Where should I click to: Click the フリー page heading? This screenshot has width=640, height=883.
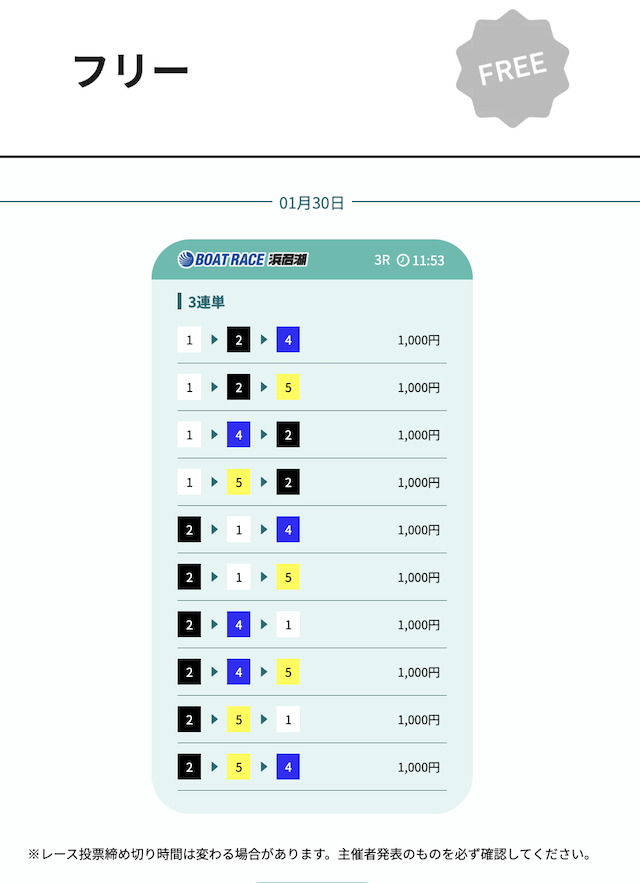point(131,71)
